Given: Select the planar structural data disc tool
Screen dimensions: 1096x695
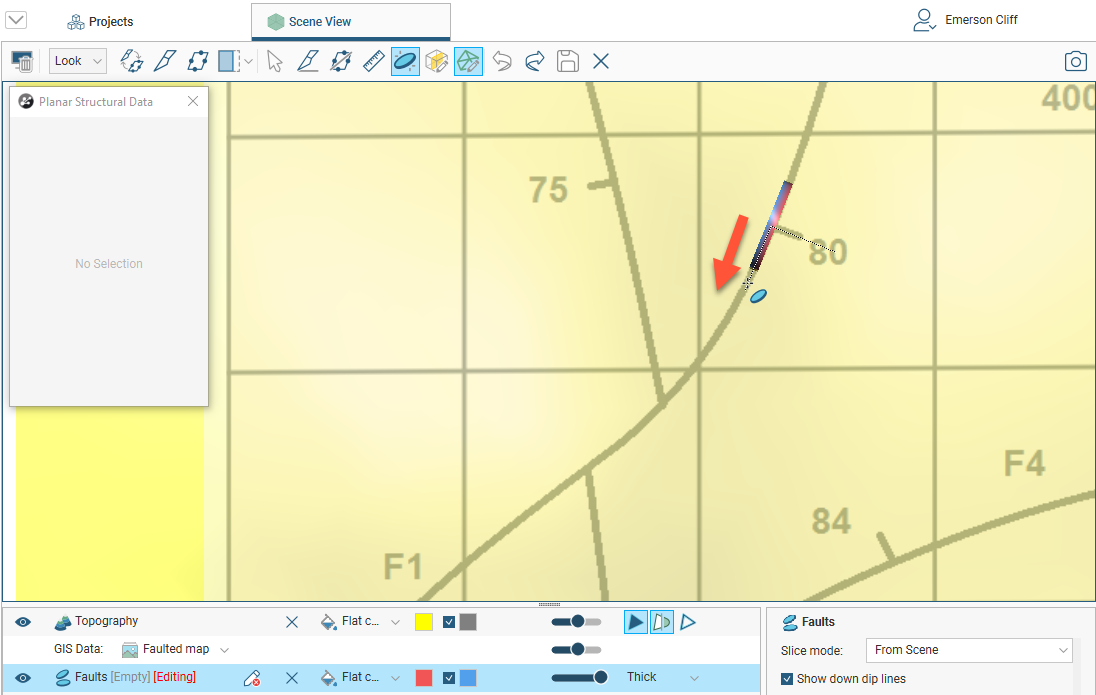Looking at the screenshot, I should (x=405, y=61).
